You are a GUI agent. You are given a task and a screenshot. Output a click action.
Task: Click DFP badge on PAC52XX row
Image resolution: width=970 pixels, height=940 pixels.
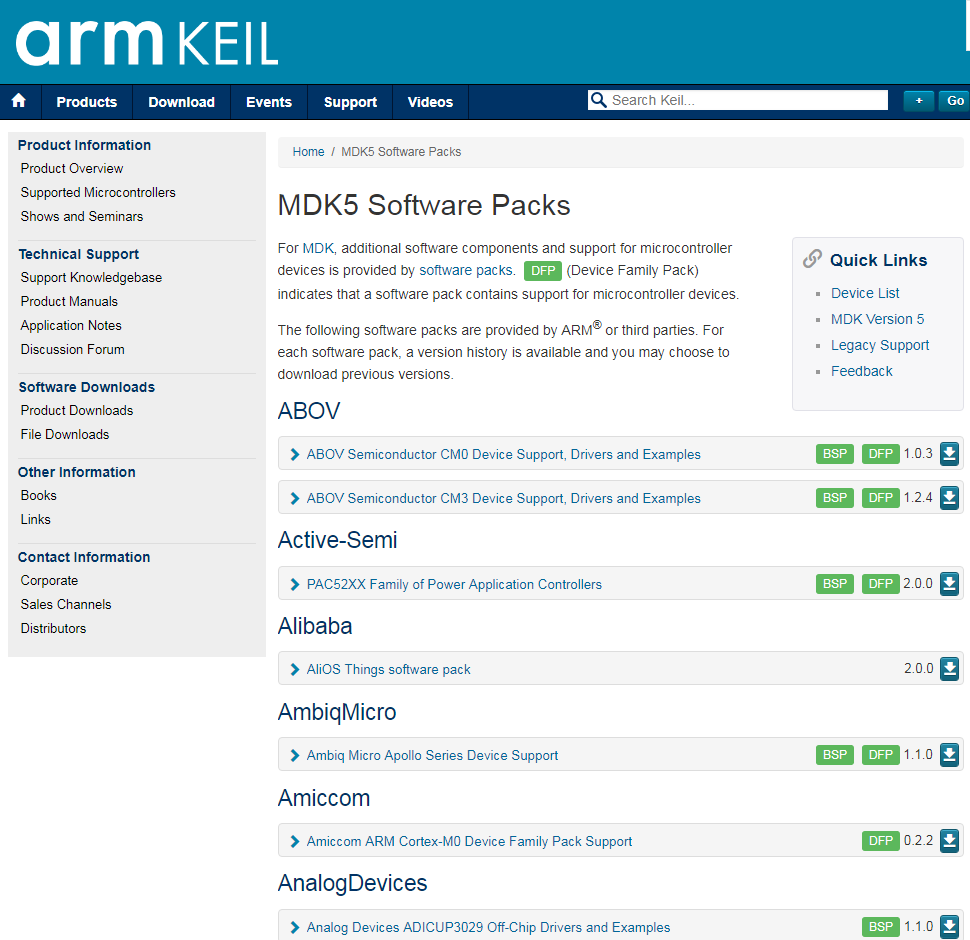click(880, 584)
